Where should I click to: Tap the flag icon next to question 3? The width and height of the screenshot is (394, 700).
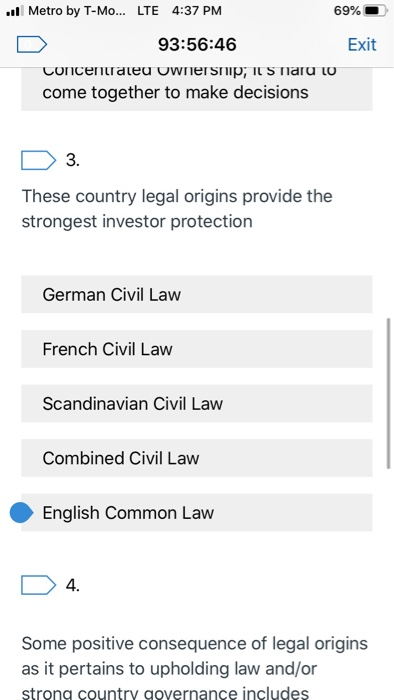[38, 160]
